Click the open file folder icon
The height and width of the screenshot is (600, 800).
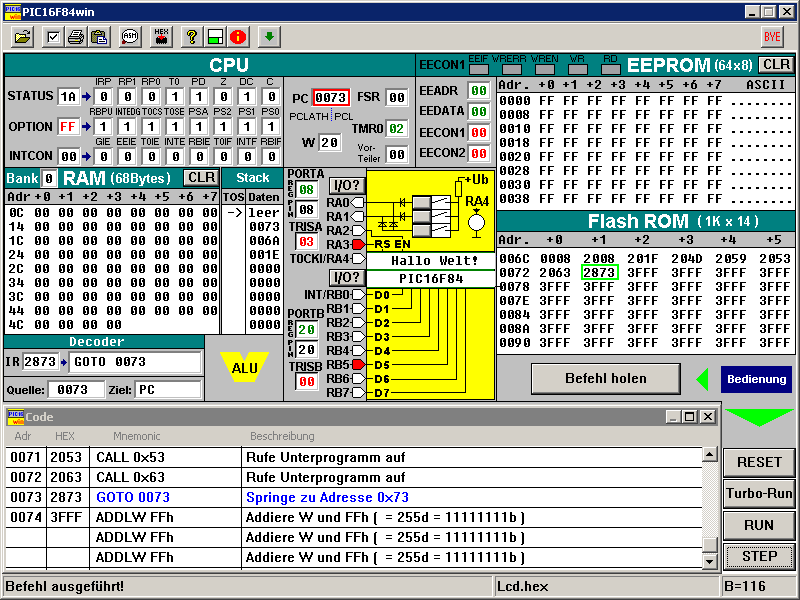tap(22, 37)
